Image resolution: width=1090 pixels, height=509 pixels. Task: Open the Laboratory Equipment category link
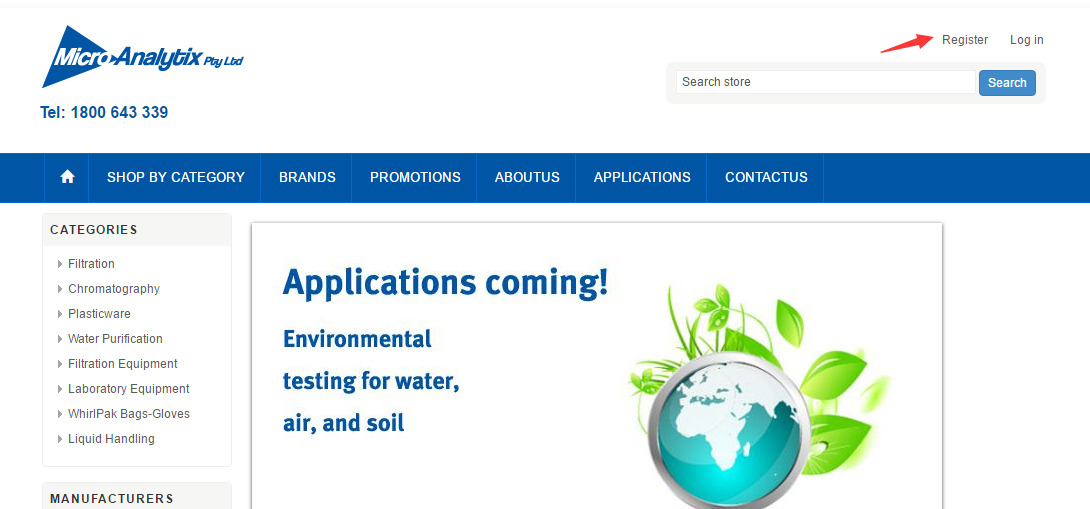(x=129, y=389)
